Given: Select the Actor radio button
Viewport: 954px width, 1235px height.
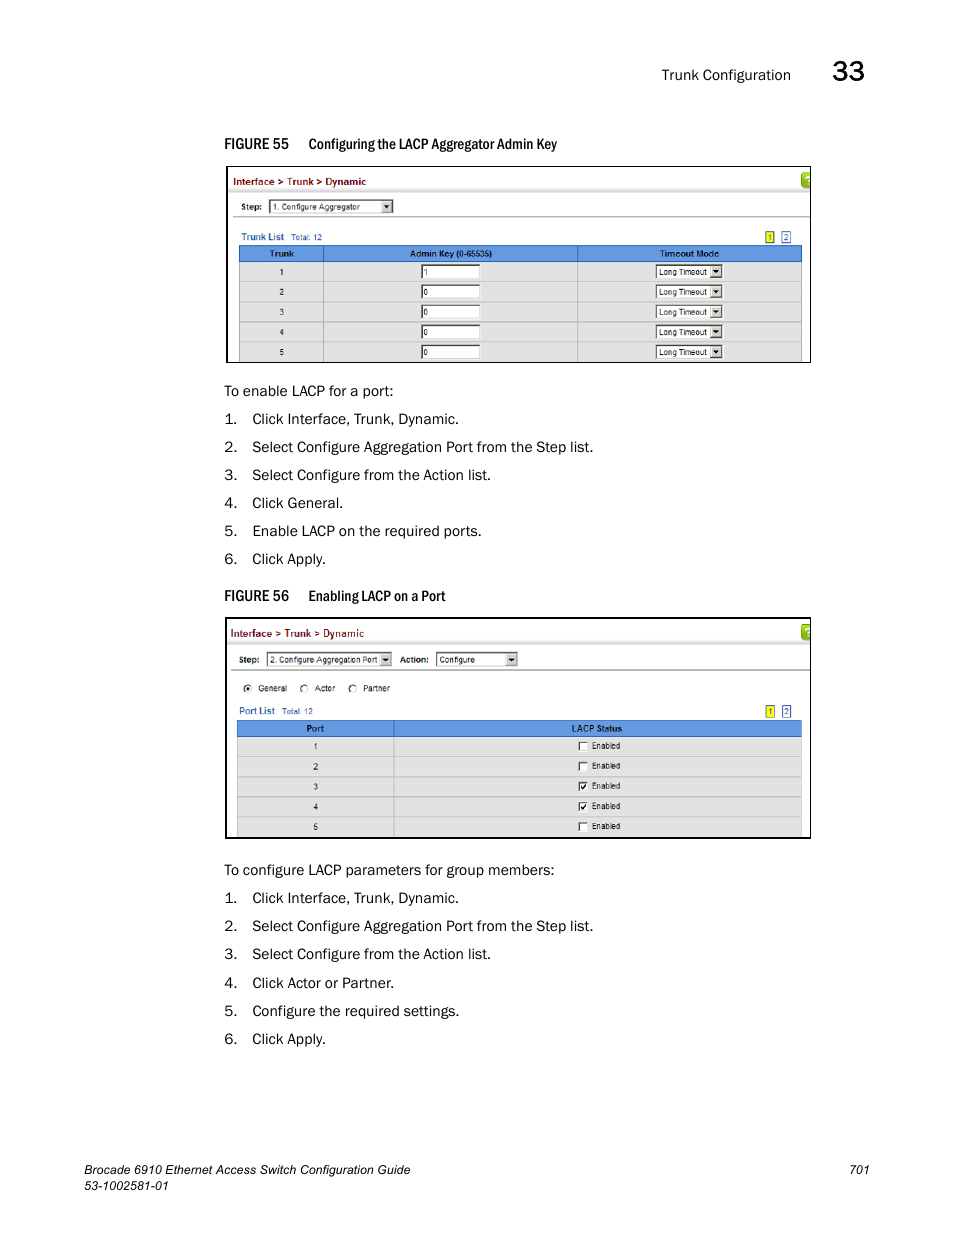Looking at the screenshot, I should [x=304, y=688].
